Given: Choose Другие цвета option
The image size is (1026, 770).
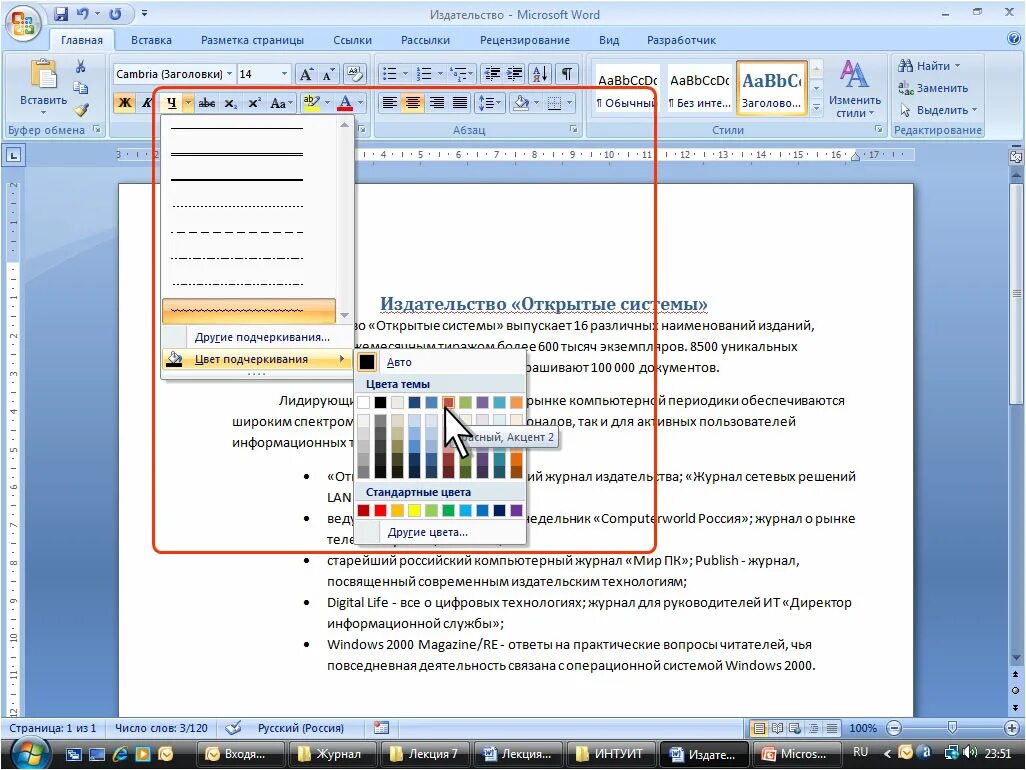Looking at the screenshot, I should tap(440, 532).
